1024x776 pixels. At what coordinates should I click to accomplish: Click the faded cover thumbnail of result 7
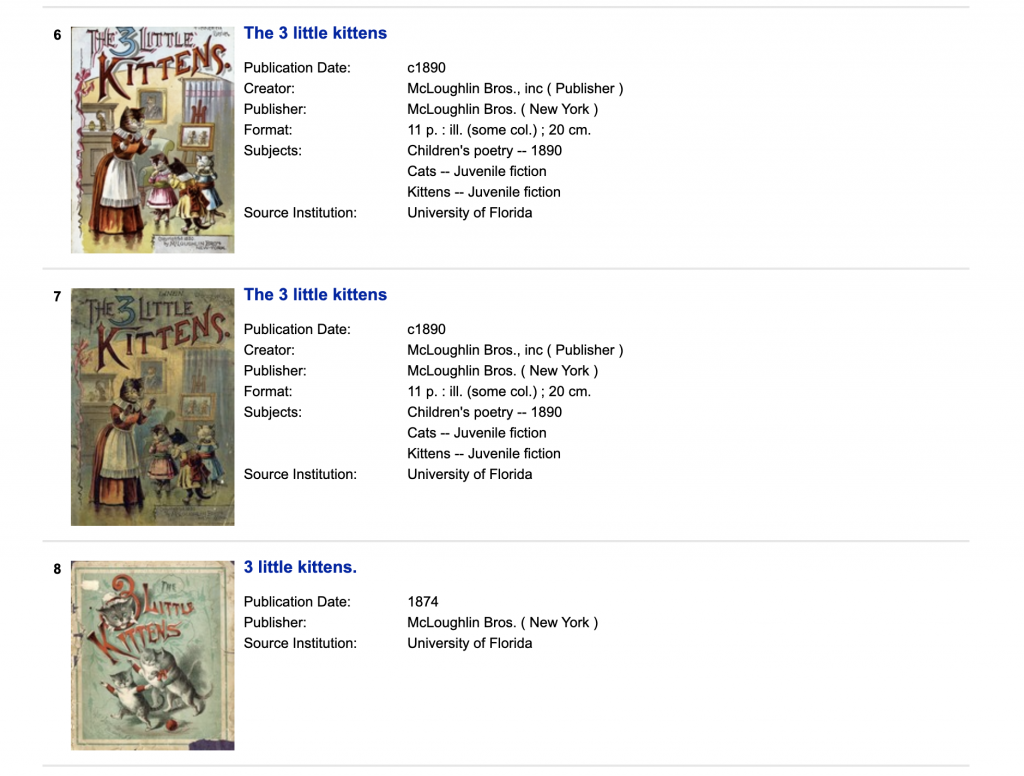[152, 406]
